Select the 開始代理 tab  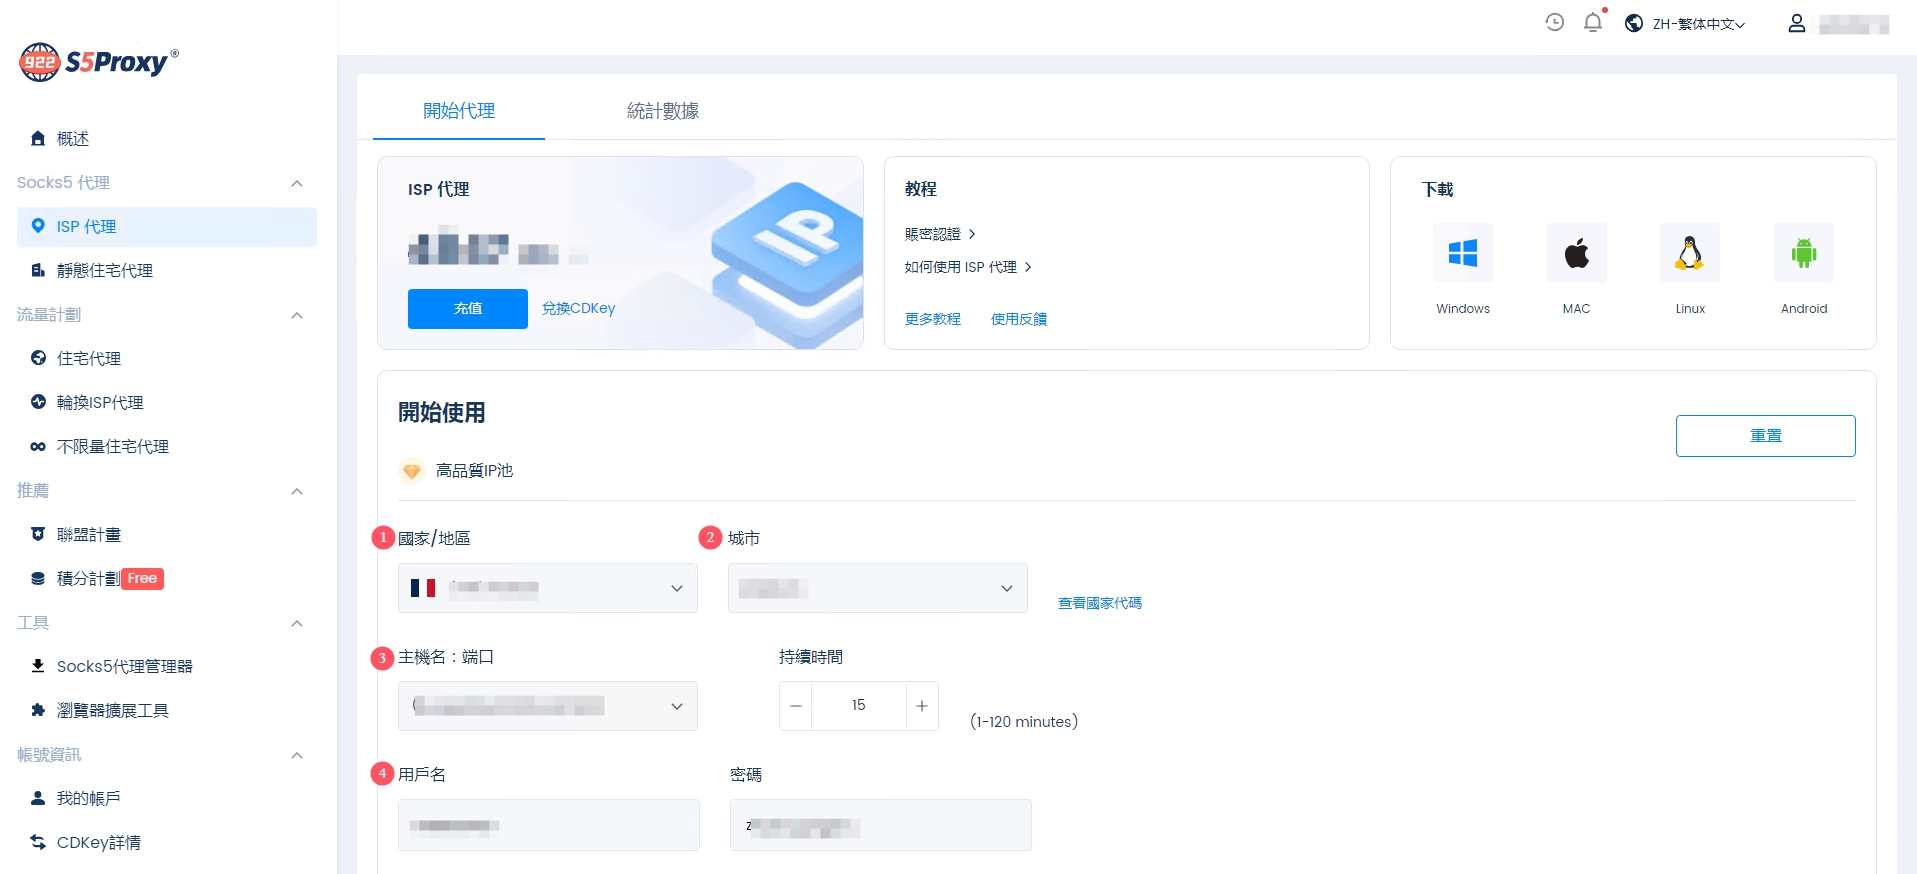(x=459, y=111)
